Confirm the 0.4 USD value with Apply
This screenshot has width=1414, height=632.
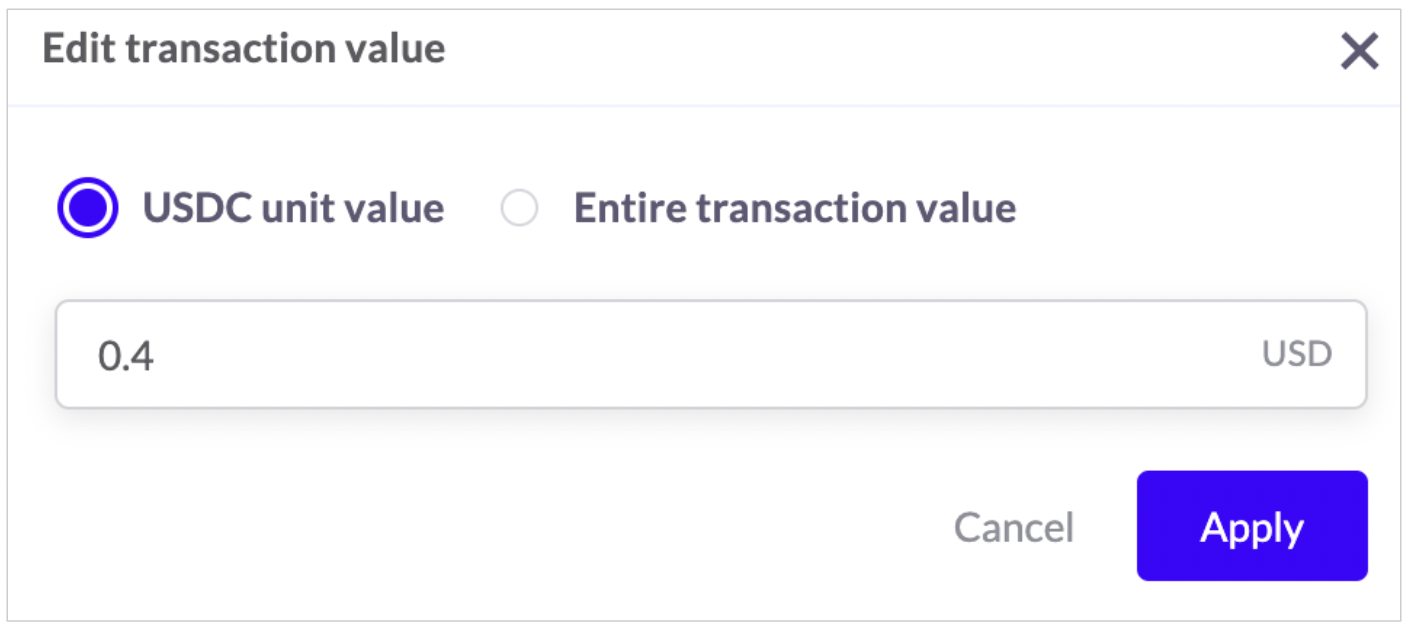pyautogui.click(x=1251, y=526)
